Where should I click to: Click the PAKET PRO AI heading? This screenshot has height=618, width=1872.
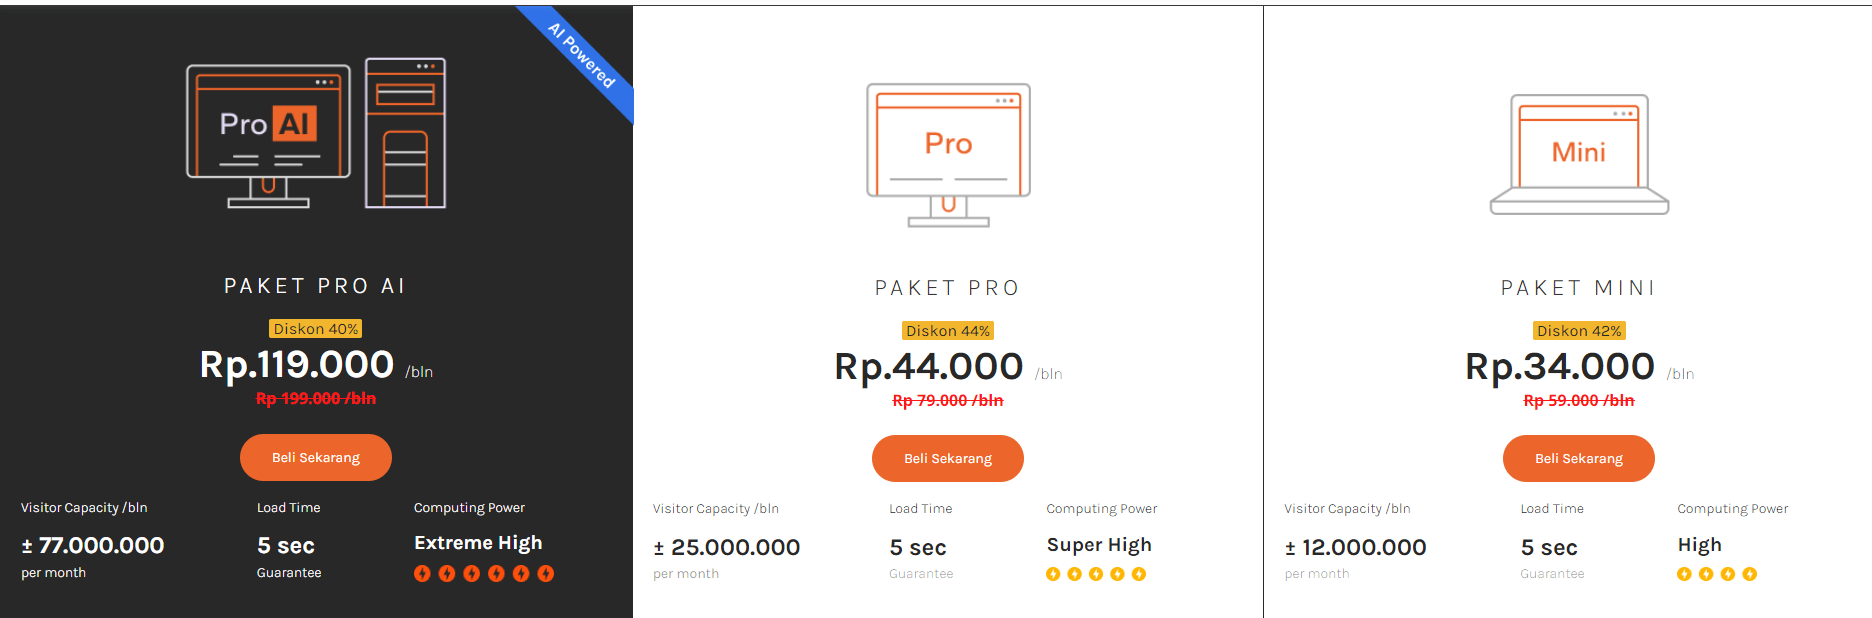[x=315, y=285]
